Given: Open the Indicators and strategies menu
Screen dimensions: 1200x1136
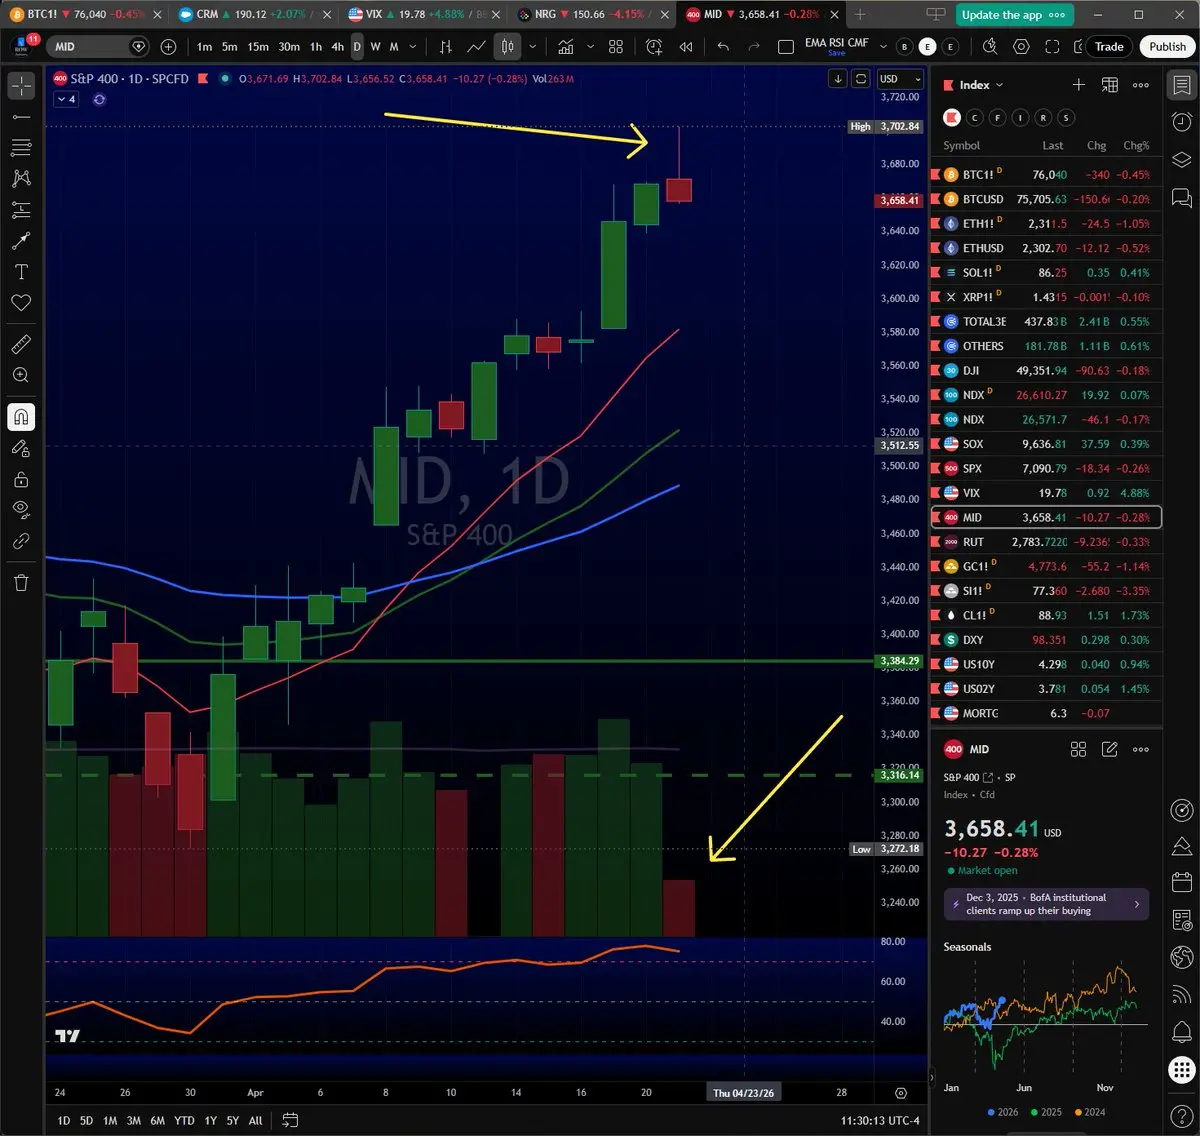Looking at the screenshot, I should click(566, 47).
